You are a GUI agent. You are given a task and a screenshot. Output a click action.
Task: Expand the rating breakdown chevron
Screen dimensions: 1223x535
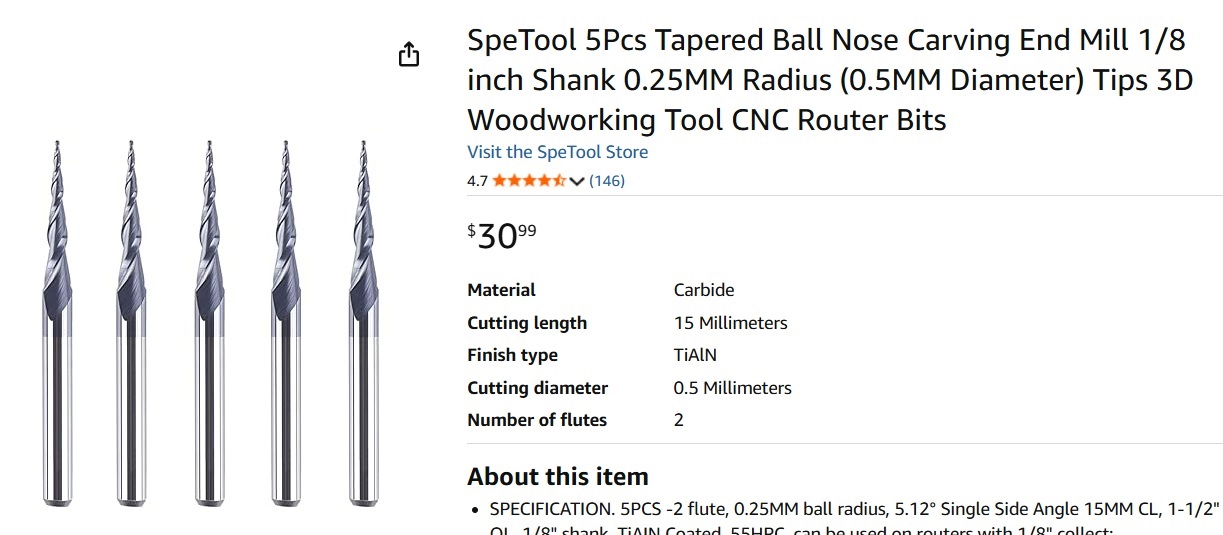pyautogui.click(x=576, y=181)
